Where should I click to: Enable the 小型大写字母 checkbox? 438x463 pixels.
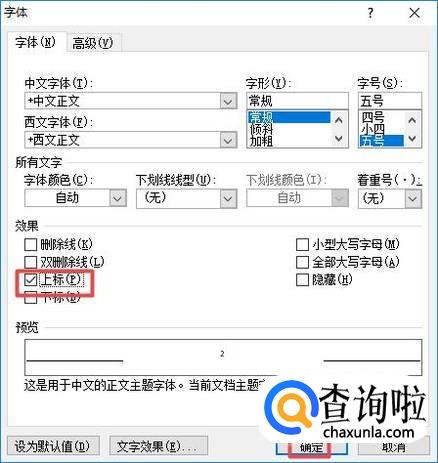302,245
